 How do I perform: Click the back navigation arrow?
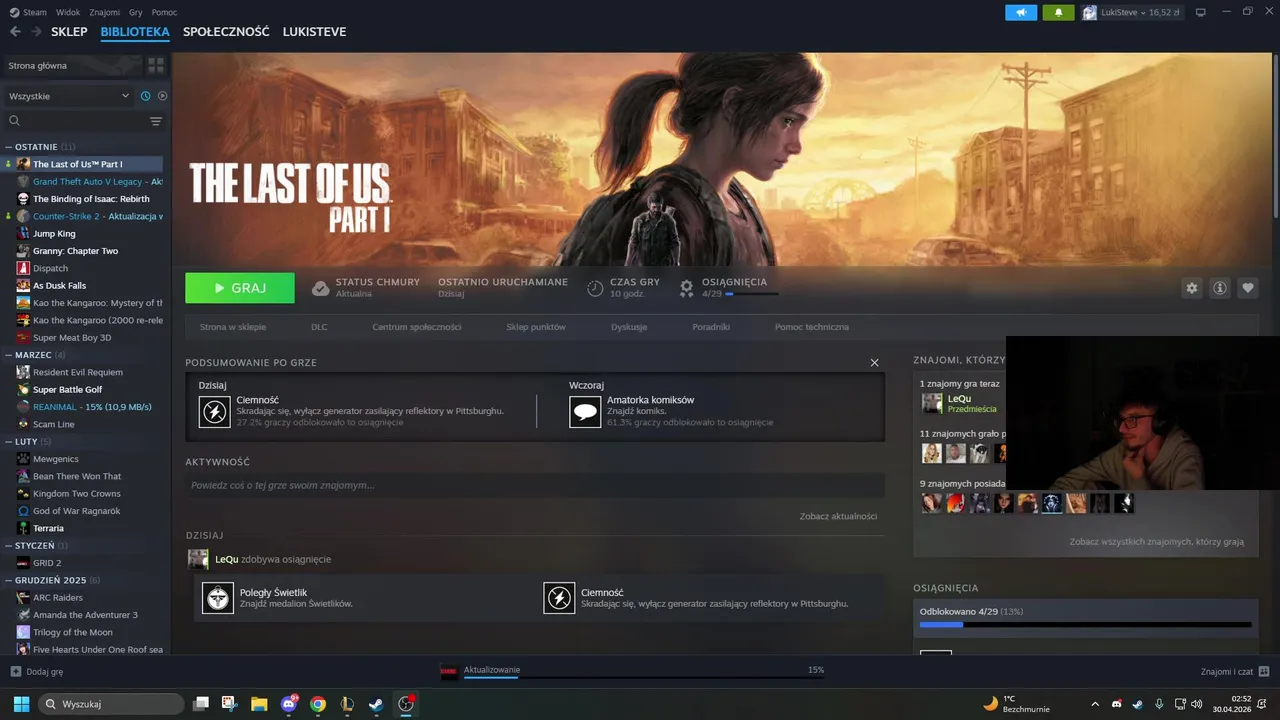(15, 32)
